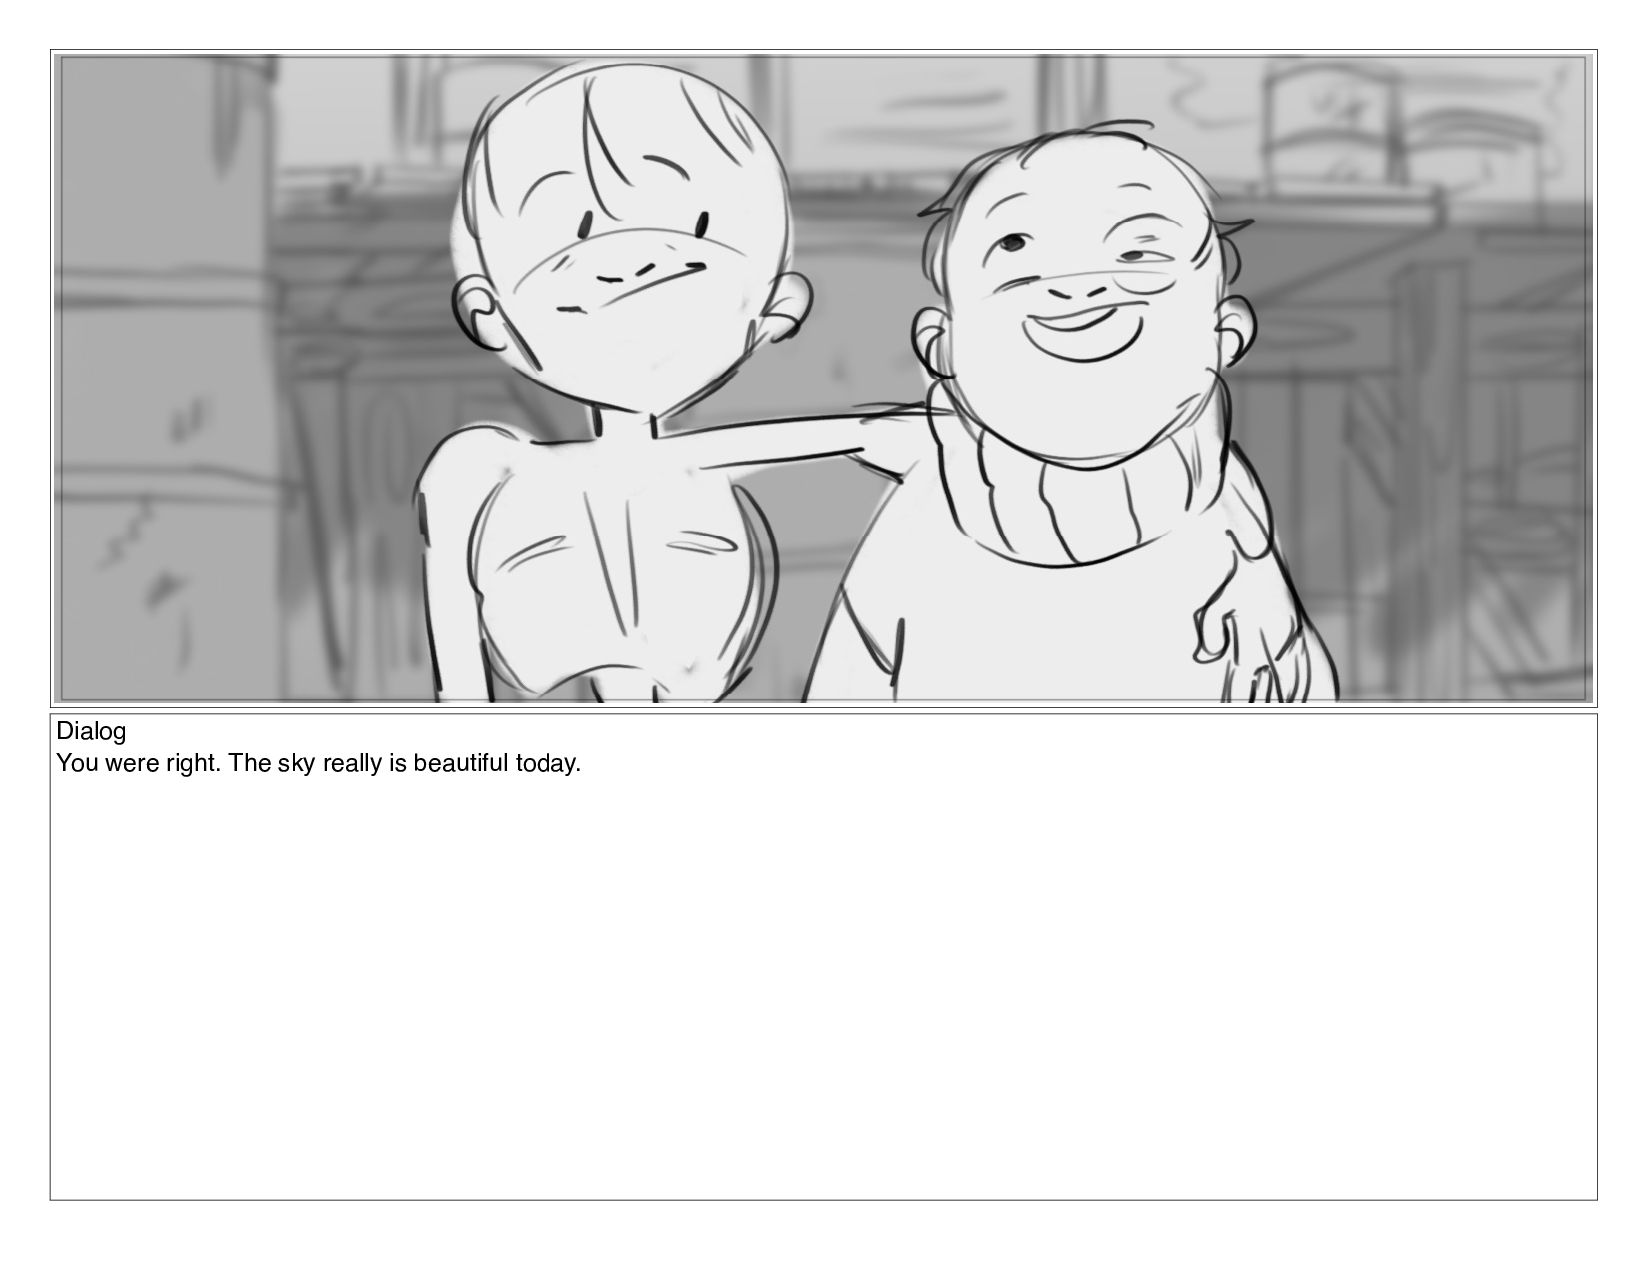
Task: Select the dialog line about the beautiful sky
Action: click(x=319, y=764)
